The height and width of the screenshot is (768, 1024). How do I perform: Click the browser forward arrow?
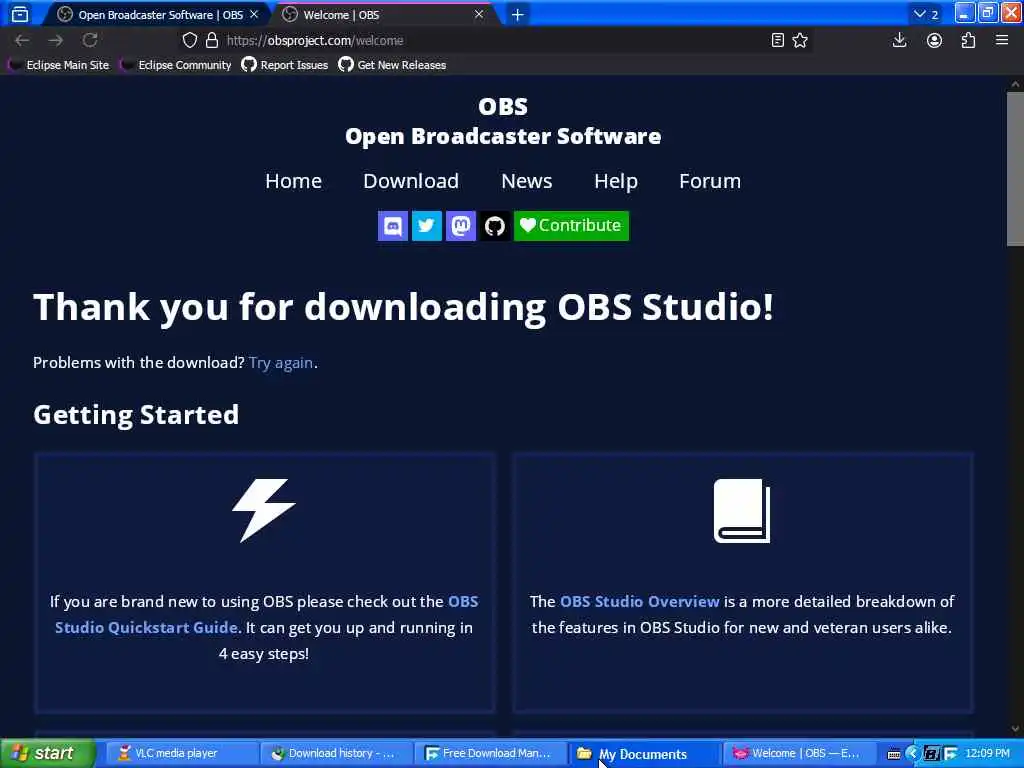[56, 40]
